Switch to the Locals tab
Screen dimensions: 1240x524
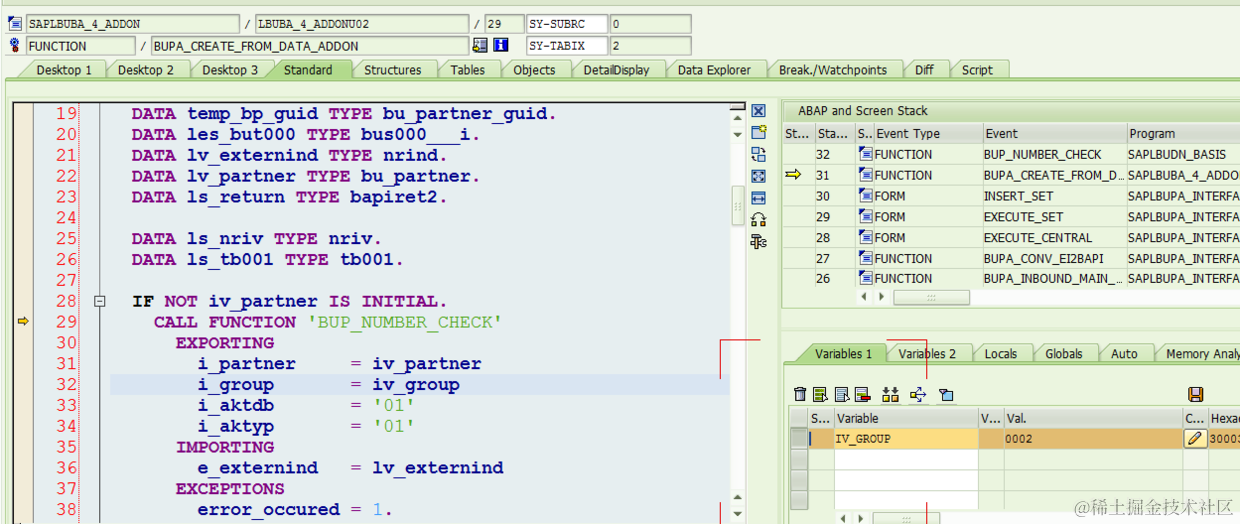point(1001,354)
